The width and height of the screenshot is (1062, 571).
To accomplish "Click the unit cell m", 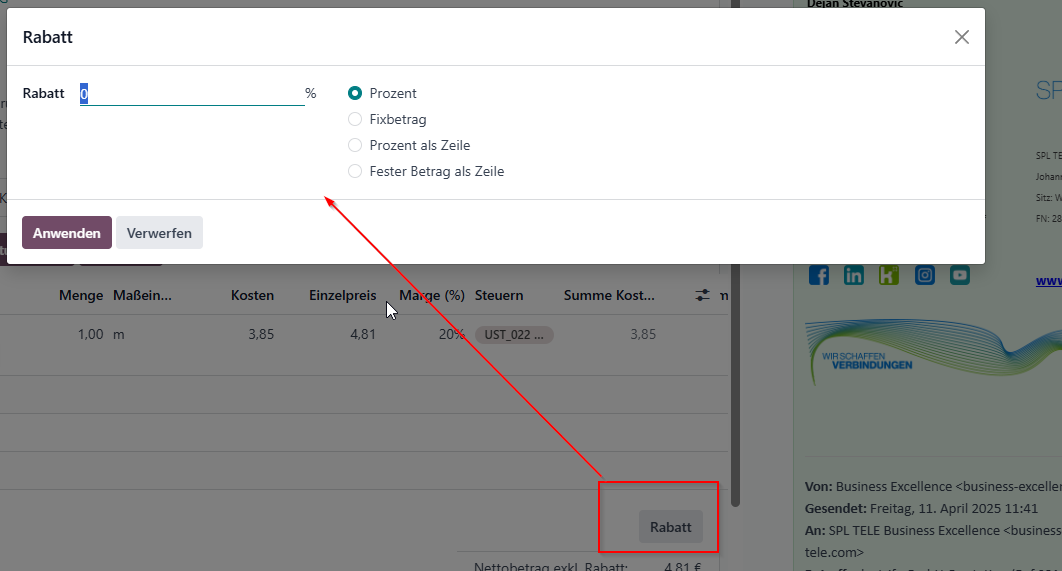I will click(x=119, y=335).
